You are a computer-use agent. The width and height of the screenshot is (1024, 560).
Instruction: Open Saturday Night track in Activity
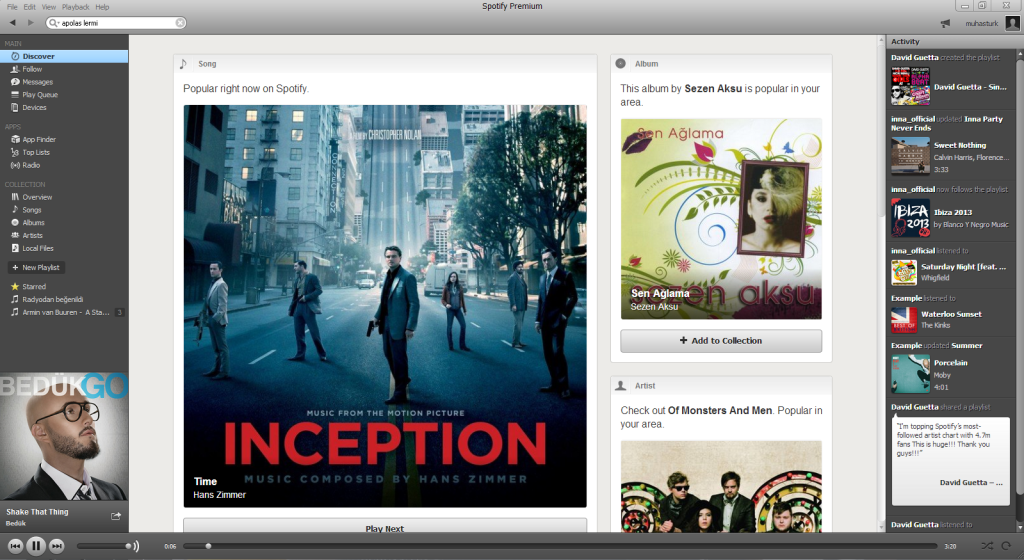click(963, 266)
